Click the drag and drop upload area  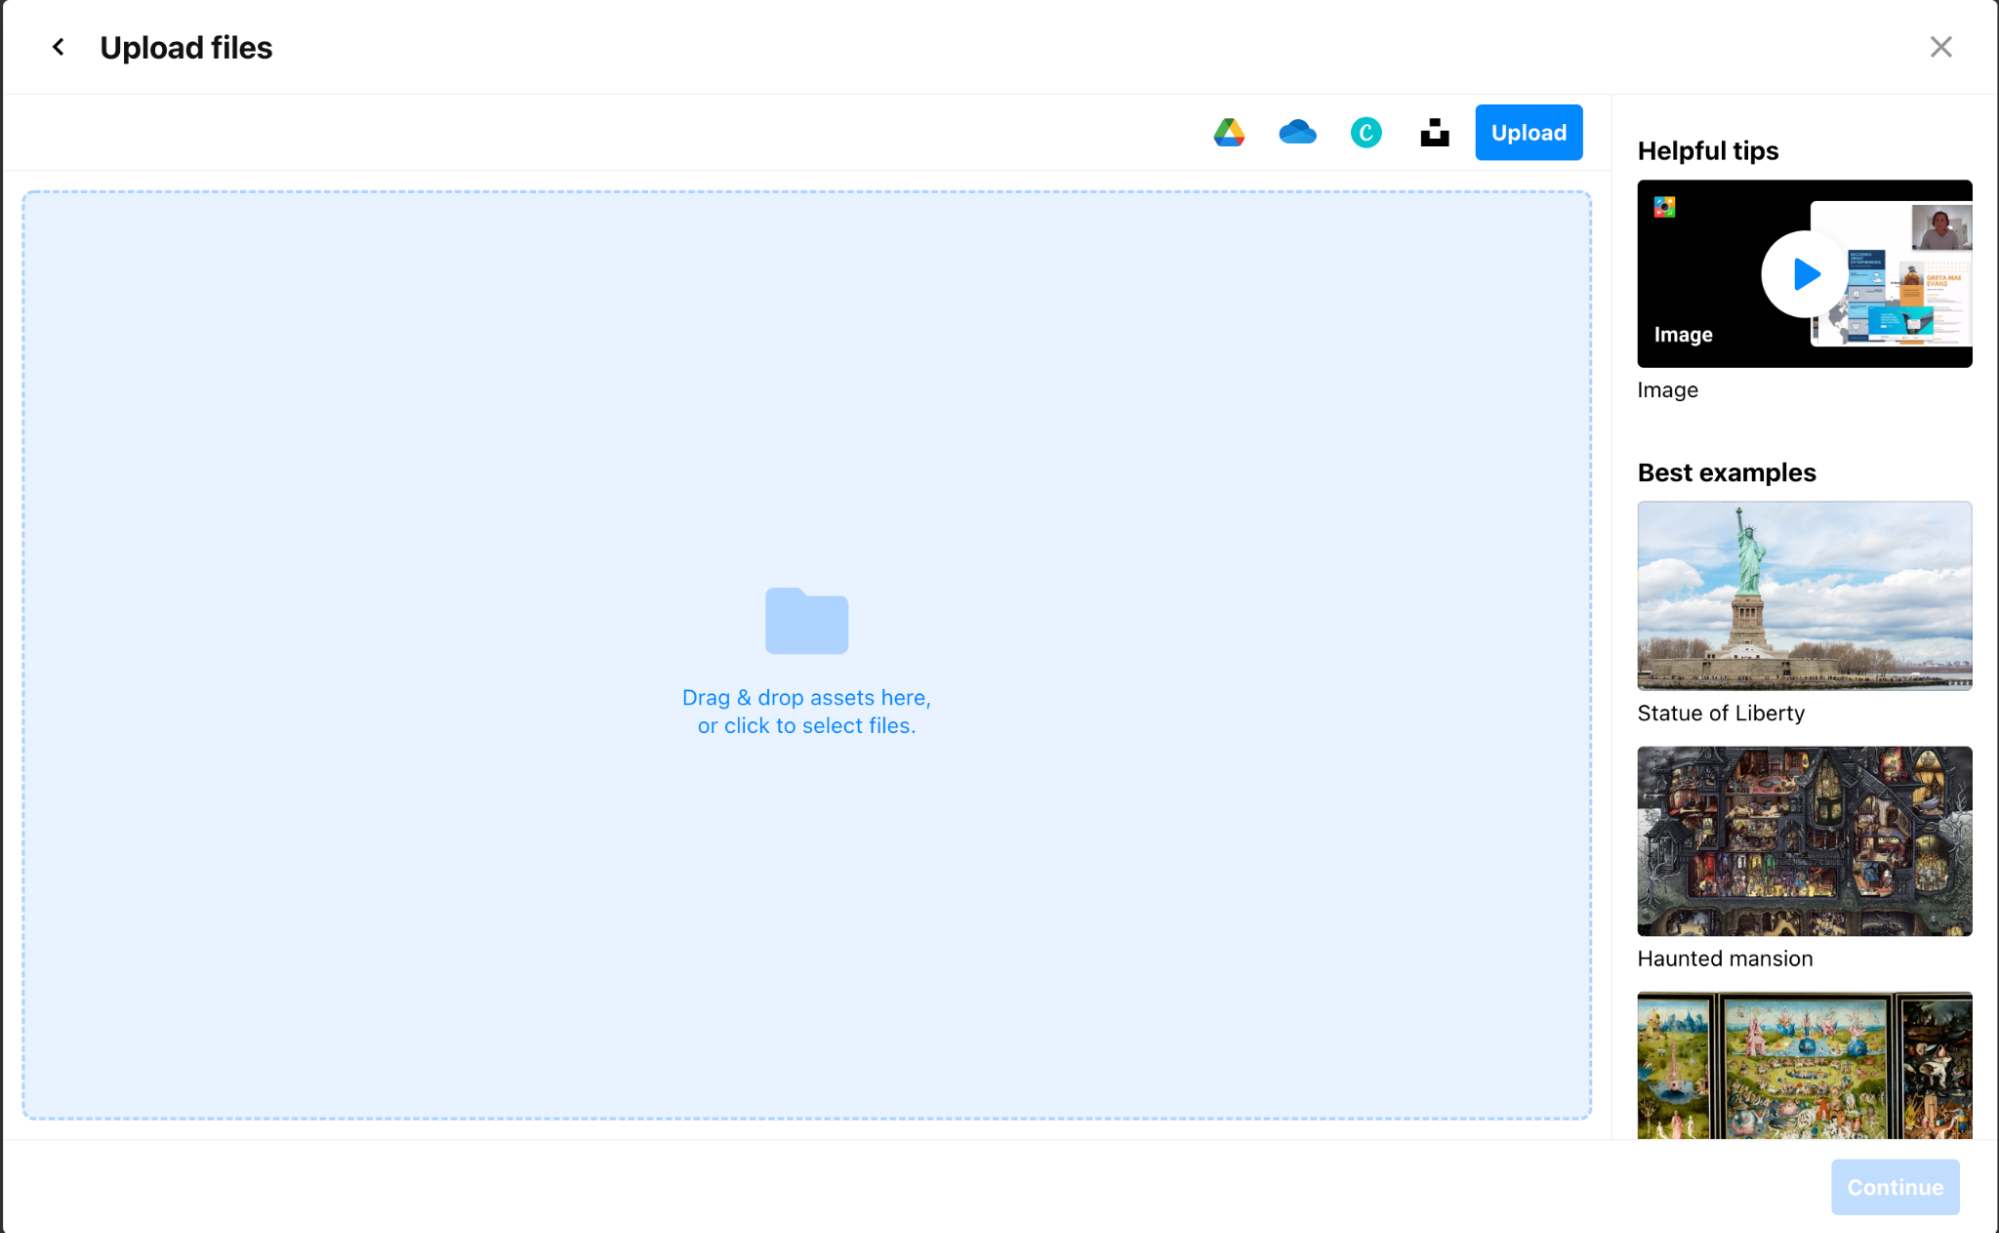(805, 656)
